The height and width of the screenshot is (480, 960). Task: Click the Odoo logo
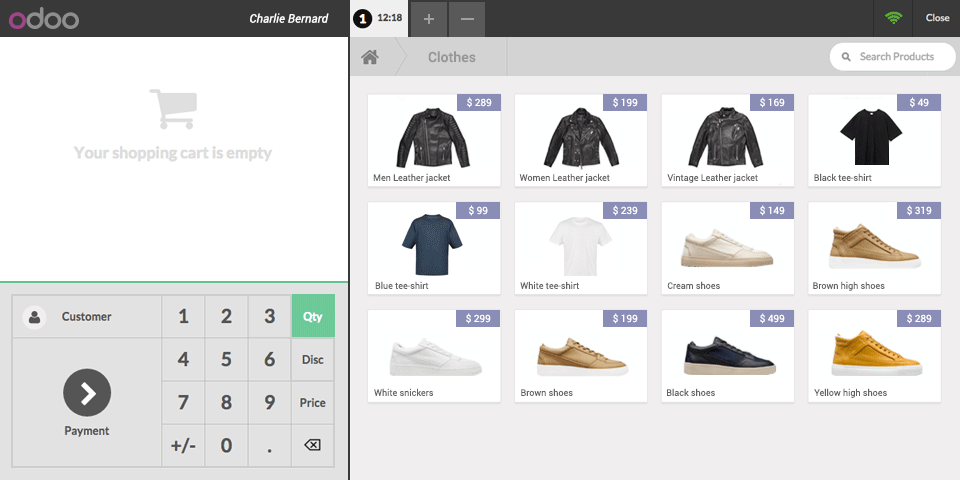coord(43,19)
